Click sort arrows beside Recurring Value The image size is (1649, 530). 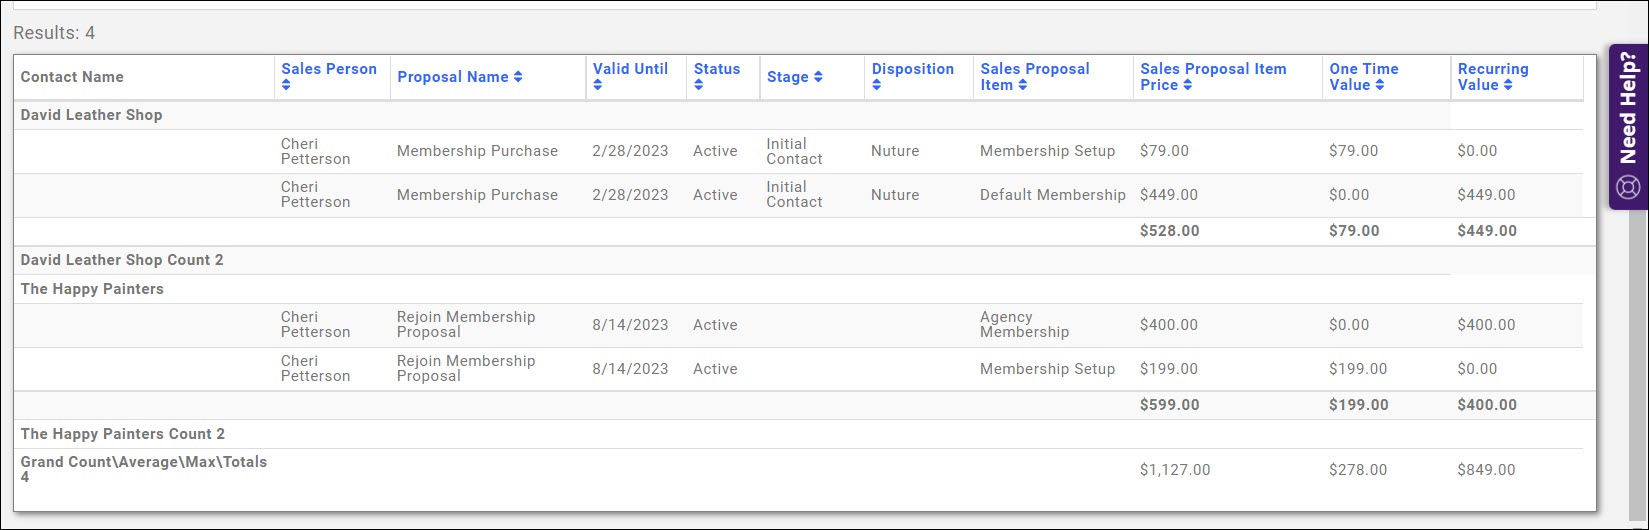tap(1508, 86)
